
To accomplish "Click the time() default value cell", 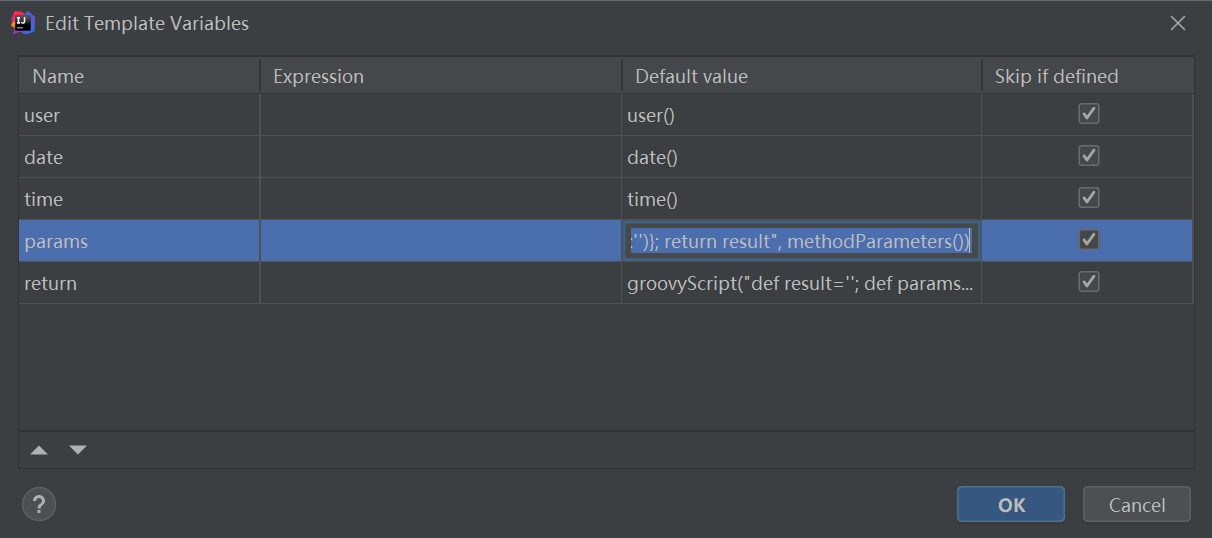I will point(800,199).
